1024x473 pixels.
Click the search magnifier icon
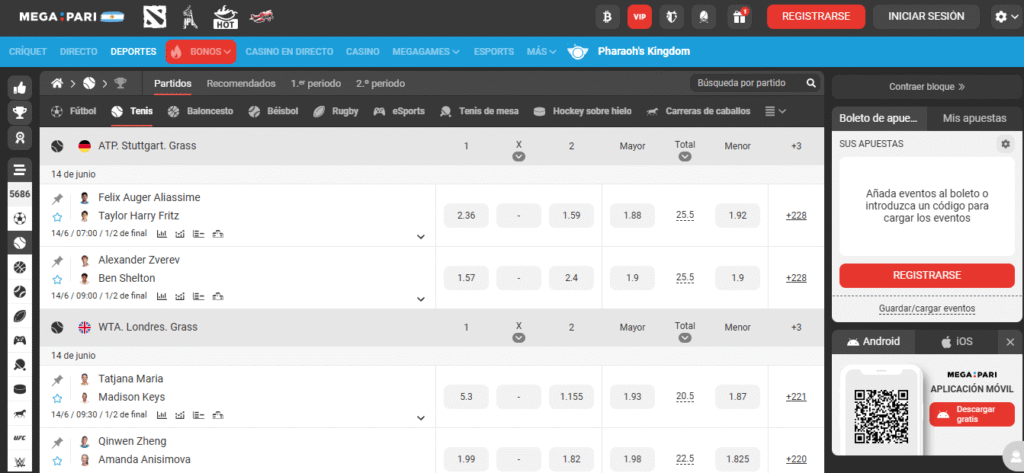pyautogui.click(x=810, y=83)
